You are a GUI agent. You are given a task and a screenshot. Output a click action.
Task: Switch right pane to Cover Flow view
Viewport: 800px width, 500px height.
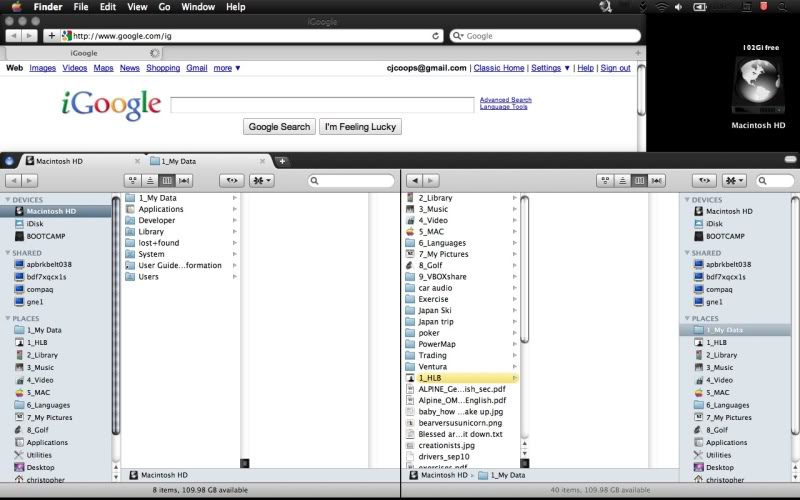657,180
